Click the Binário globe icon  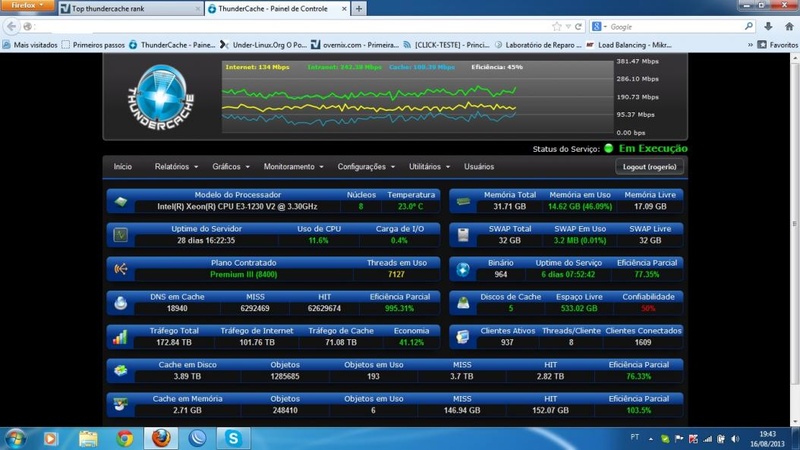point(463,269)
